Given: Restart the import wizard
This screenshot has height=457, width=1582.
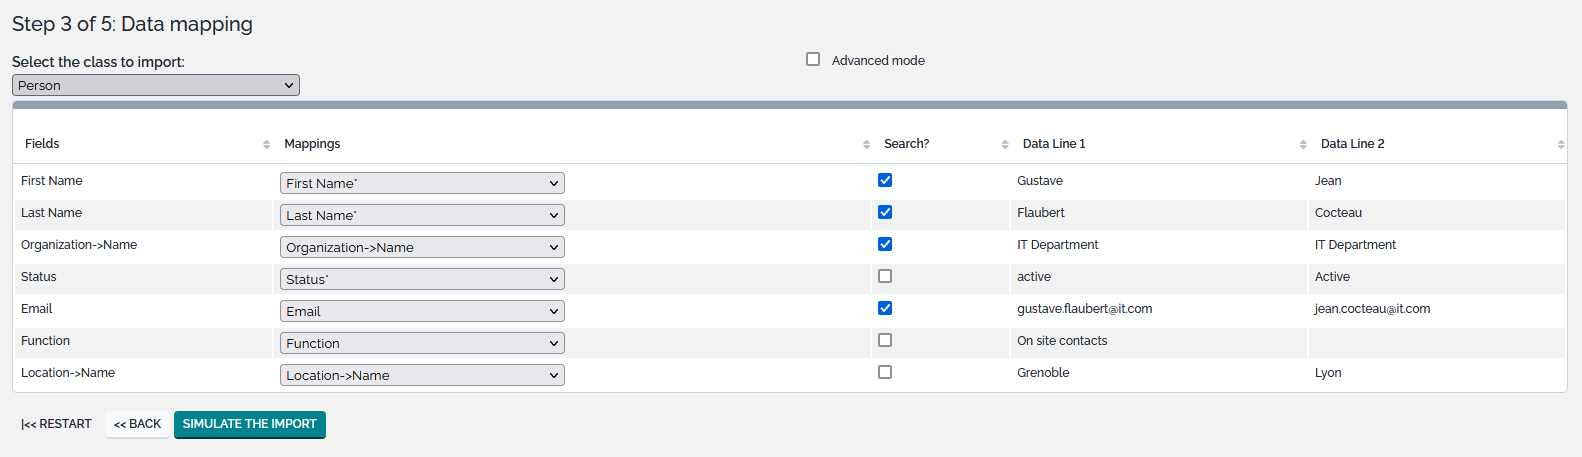Looking at the screenshot, I should [56, 424].
